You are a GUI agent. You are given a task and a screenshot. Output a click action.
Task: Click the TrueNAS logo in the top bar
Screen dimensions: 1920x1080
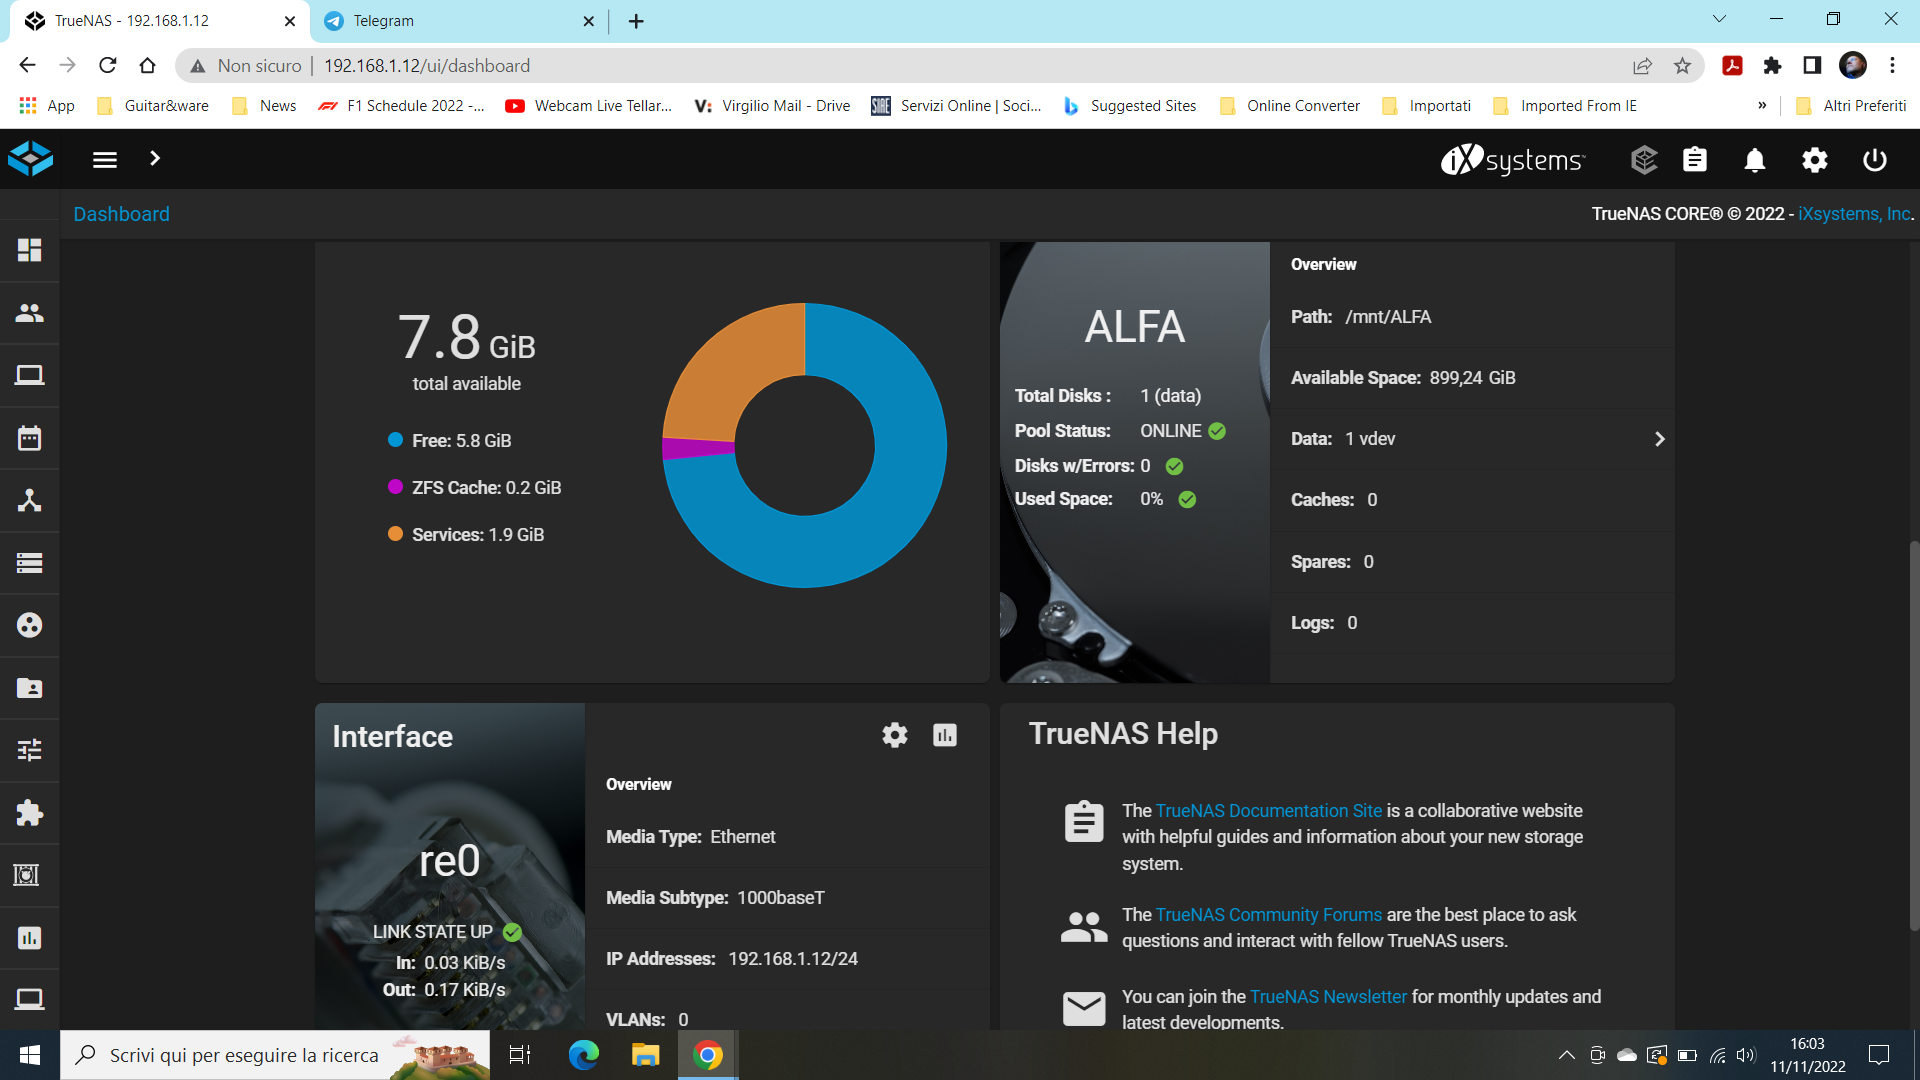30,159
